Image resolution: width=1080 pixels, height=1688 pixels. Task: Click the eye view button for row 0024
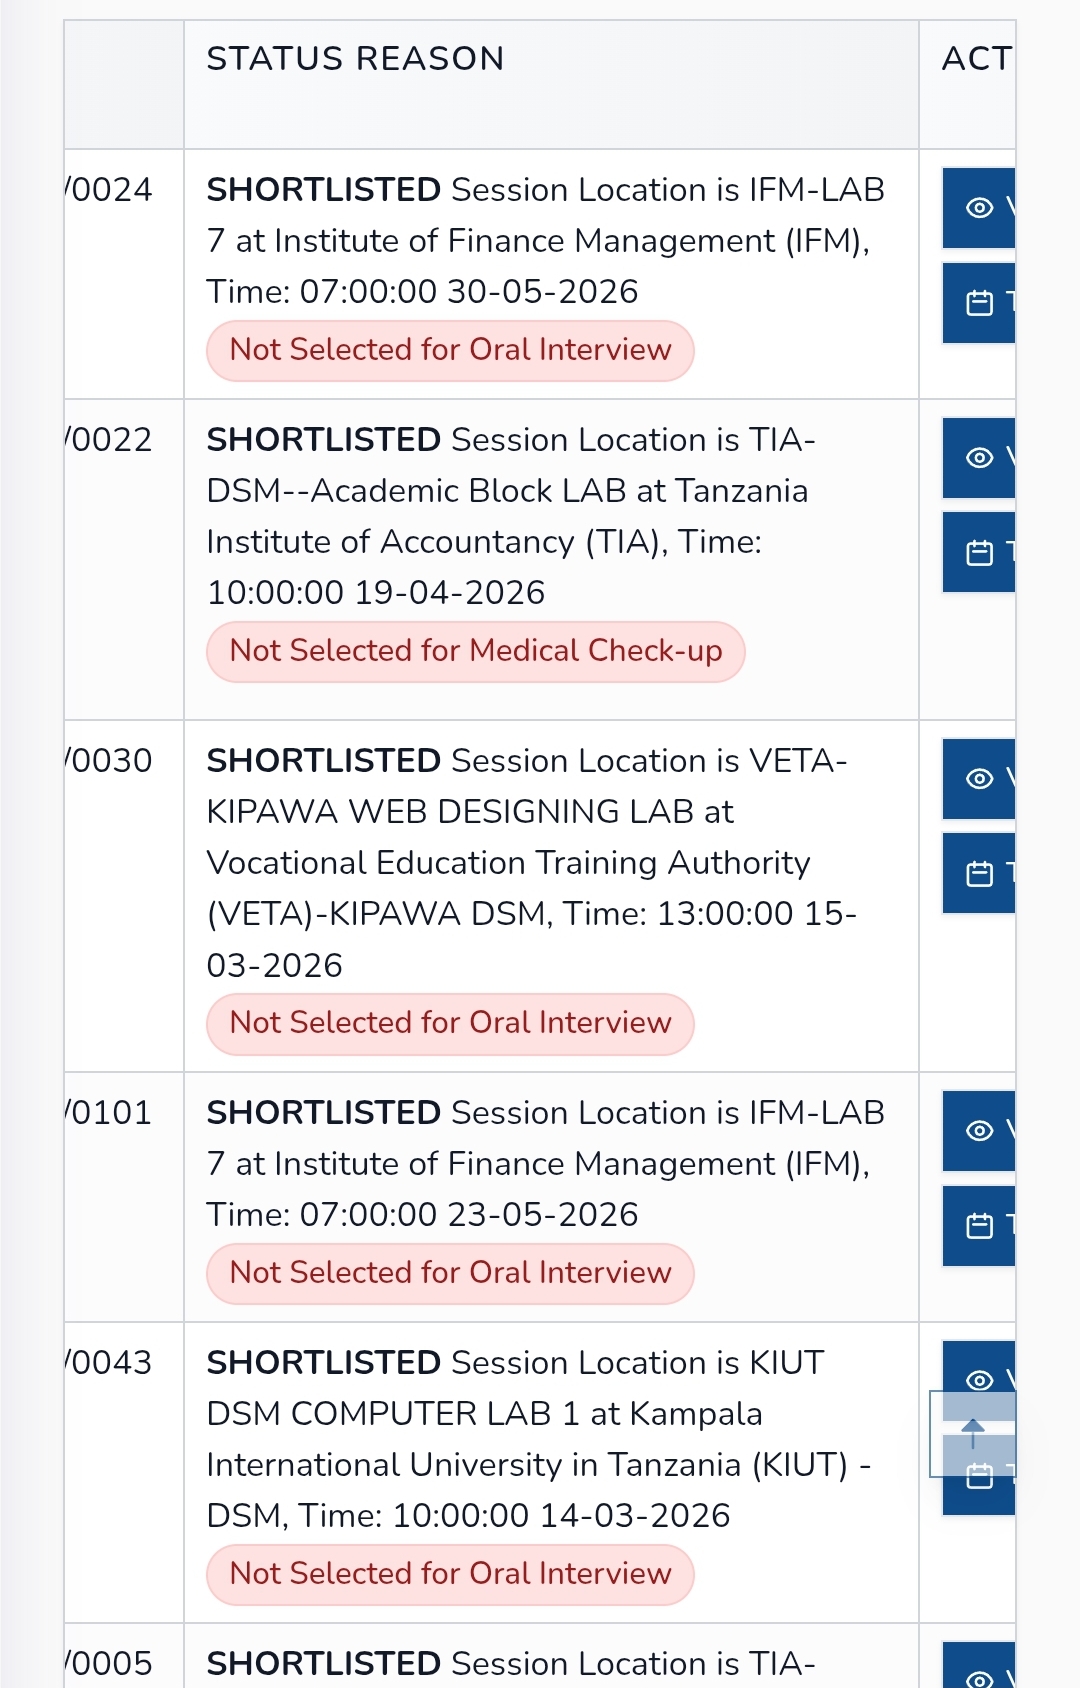979,208
